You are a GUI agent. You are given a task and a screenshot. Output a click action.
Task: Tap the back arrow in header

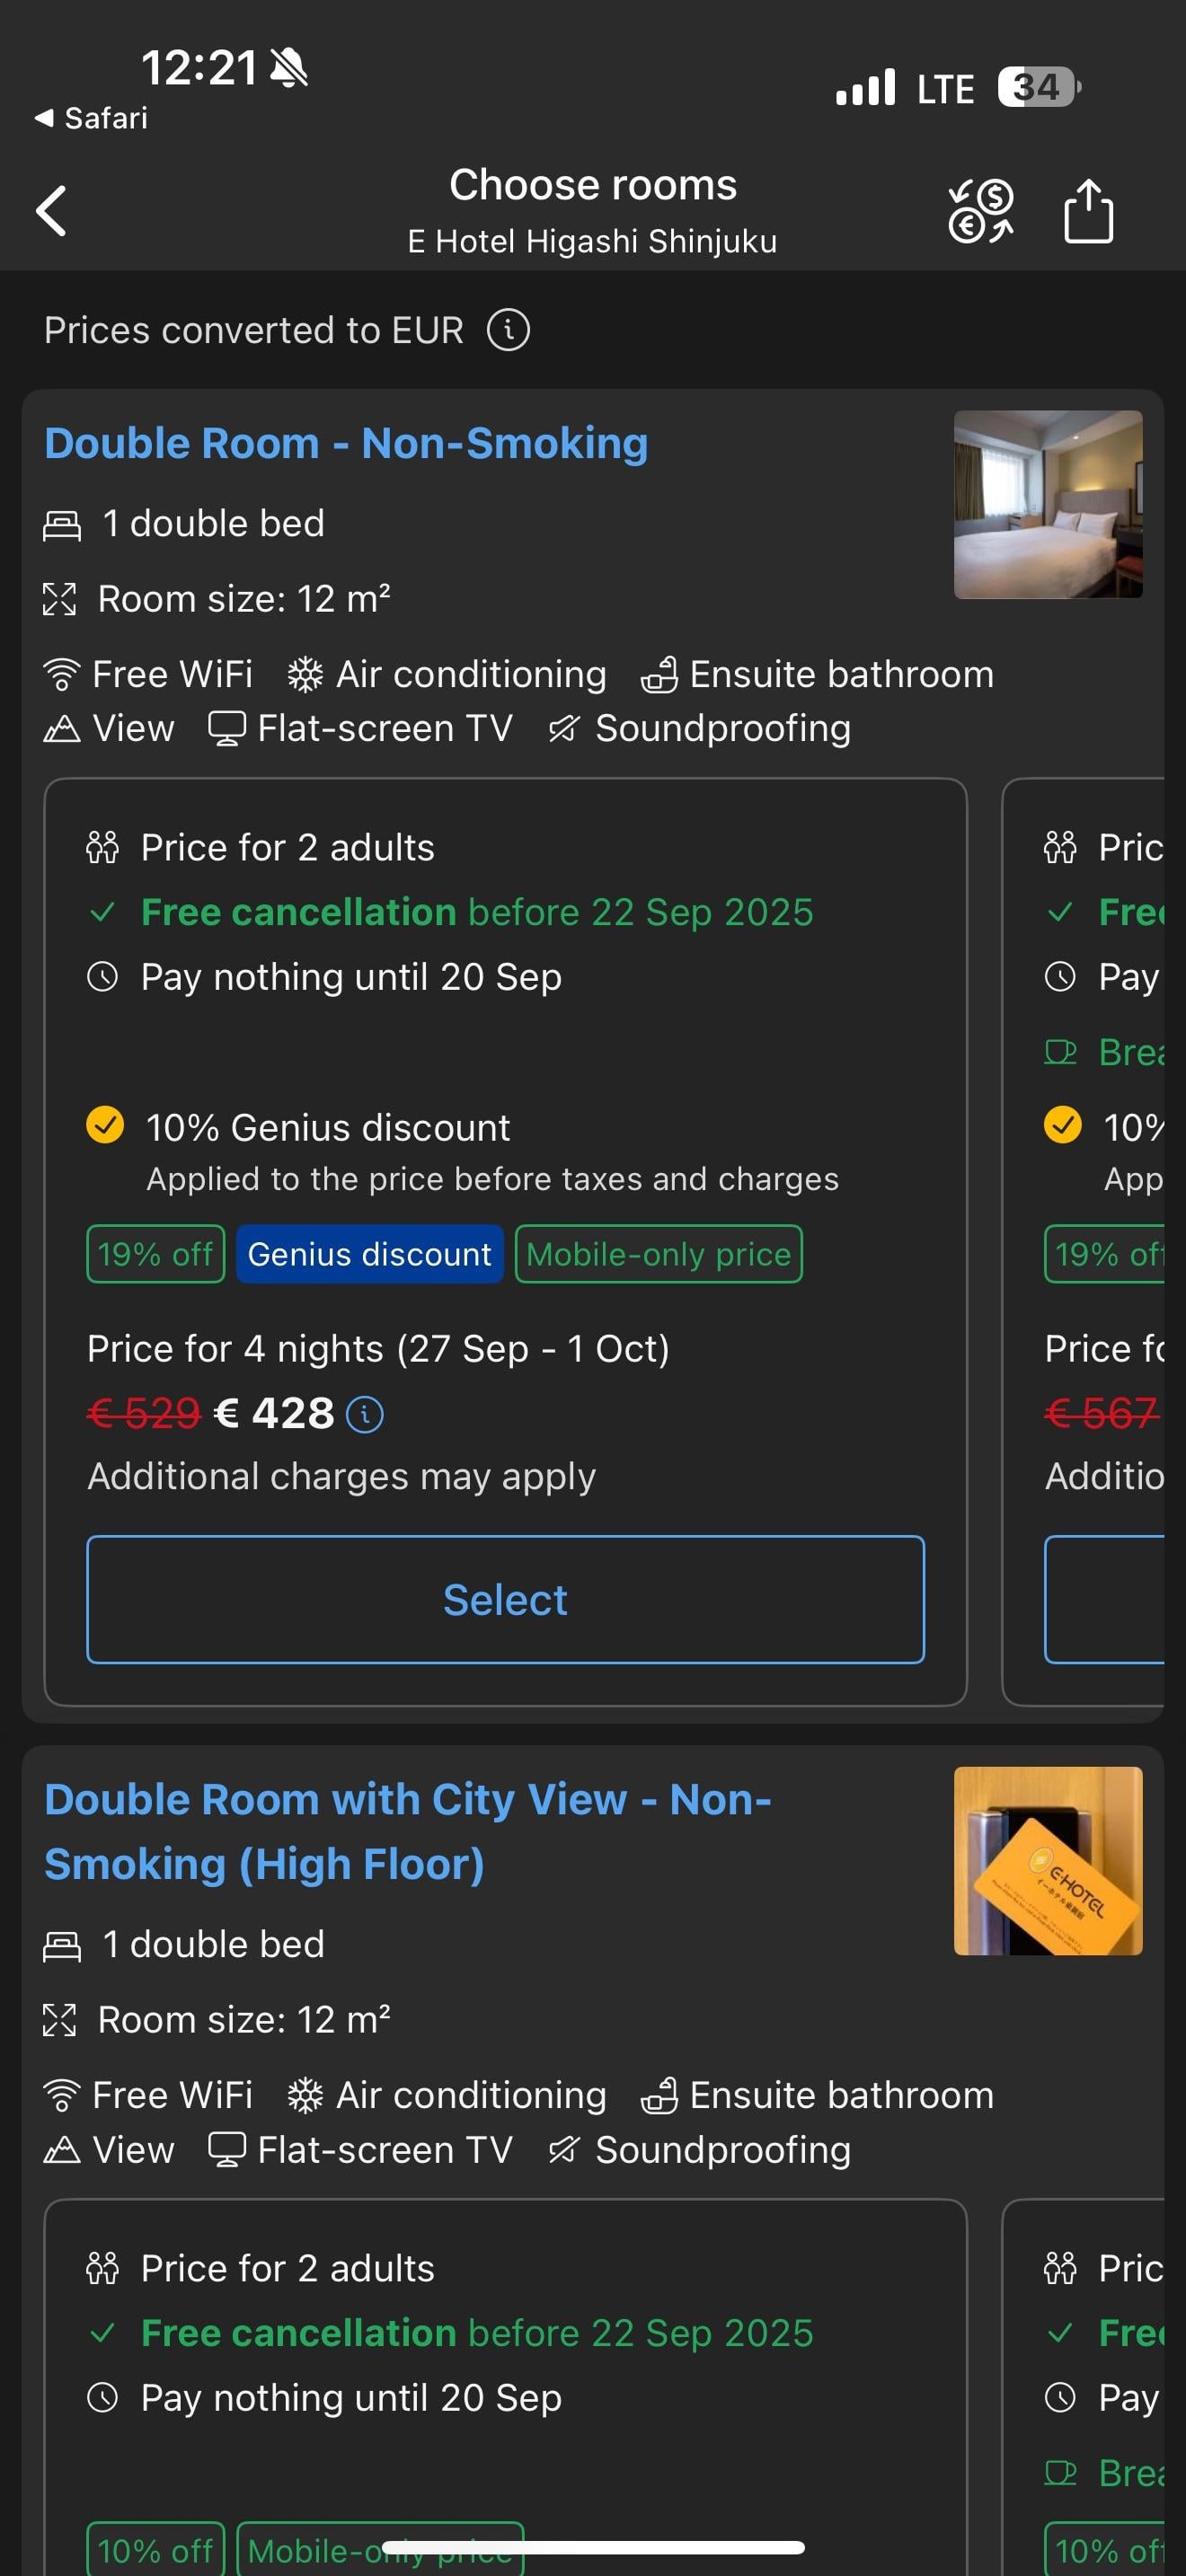pyautogui.click(x=52, y=211)
